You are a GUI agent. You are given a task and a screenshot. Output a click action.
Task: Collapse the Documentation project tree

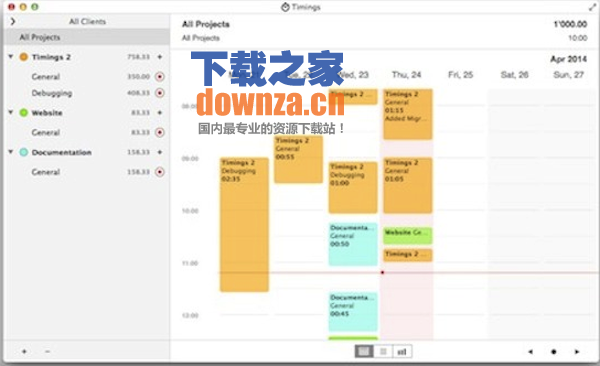(x=11, y=152)
